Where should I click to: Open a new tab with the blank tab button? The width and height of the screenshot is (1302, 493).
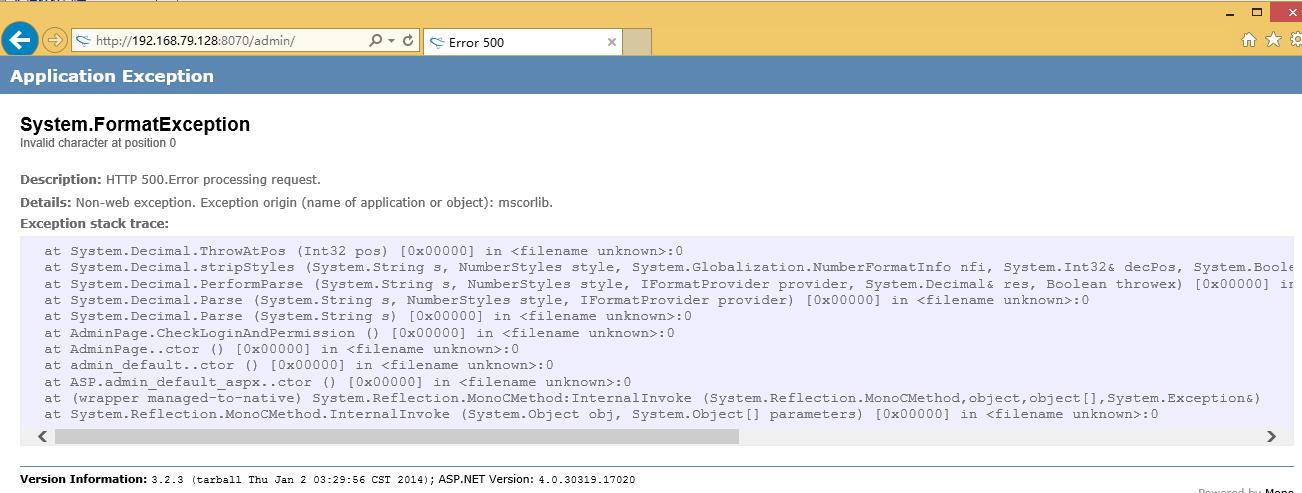(637, 42)
